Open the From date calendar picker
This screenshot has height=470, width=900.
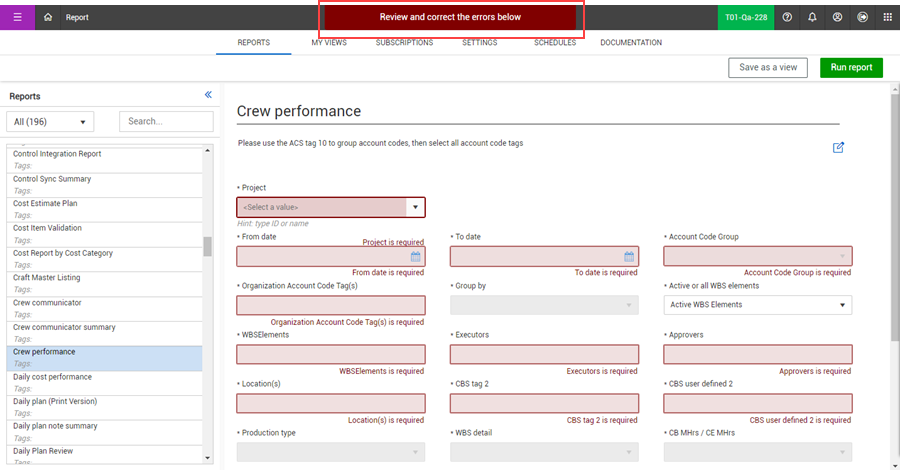tap(415, 257)
